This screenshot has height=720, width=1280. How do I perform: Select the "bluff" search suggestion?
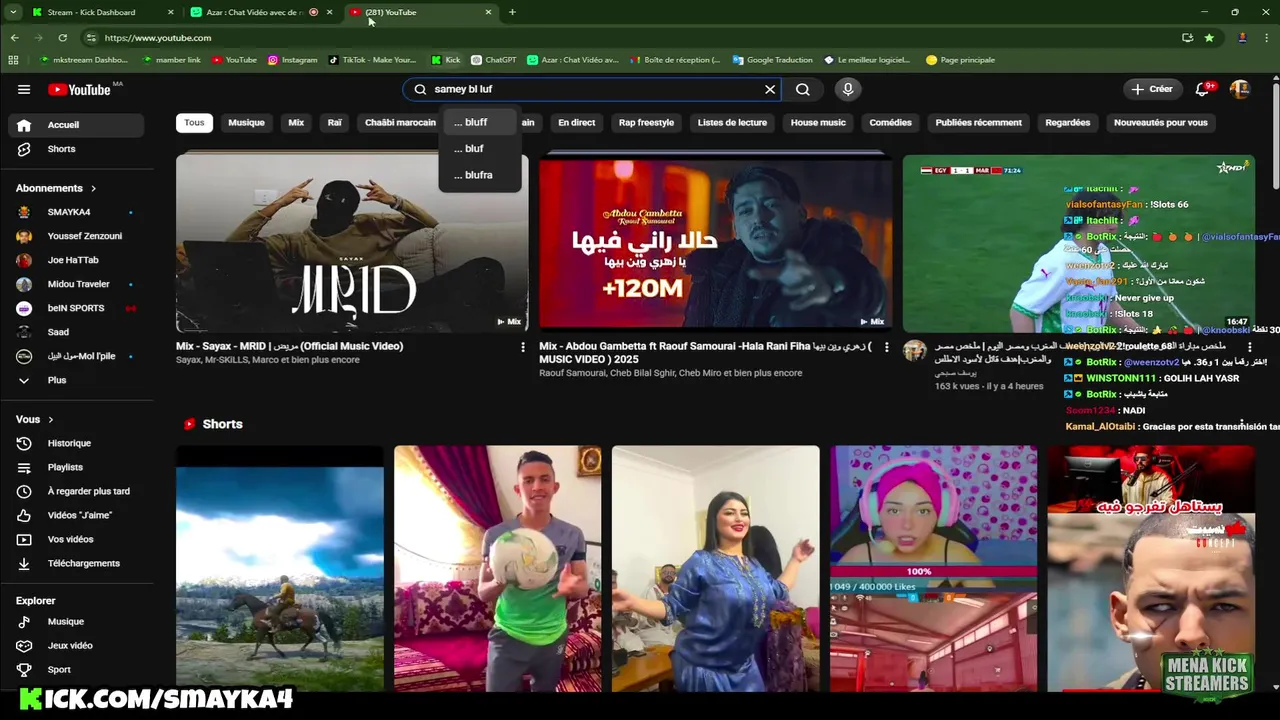pos(480,122)
